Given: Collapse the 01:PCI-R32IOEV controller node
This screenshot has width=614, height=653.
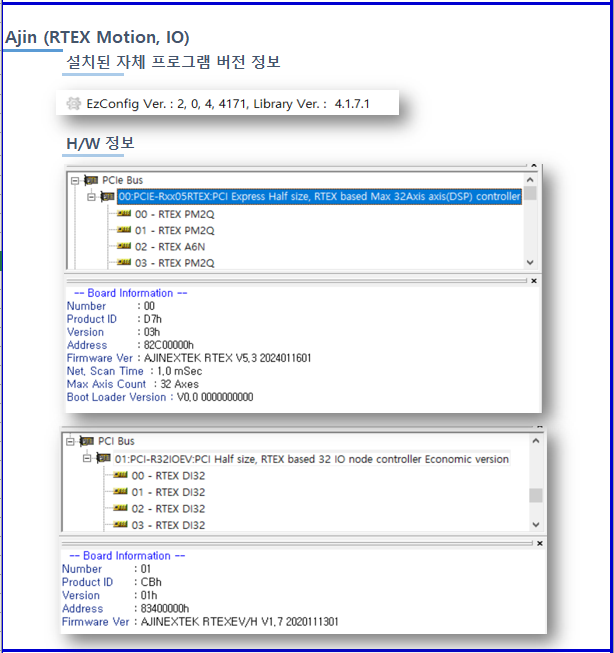Looking at the screenshot, I should 86,459.
